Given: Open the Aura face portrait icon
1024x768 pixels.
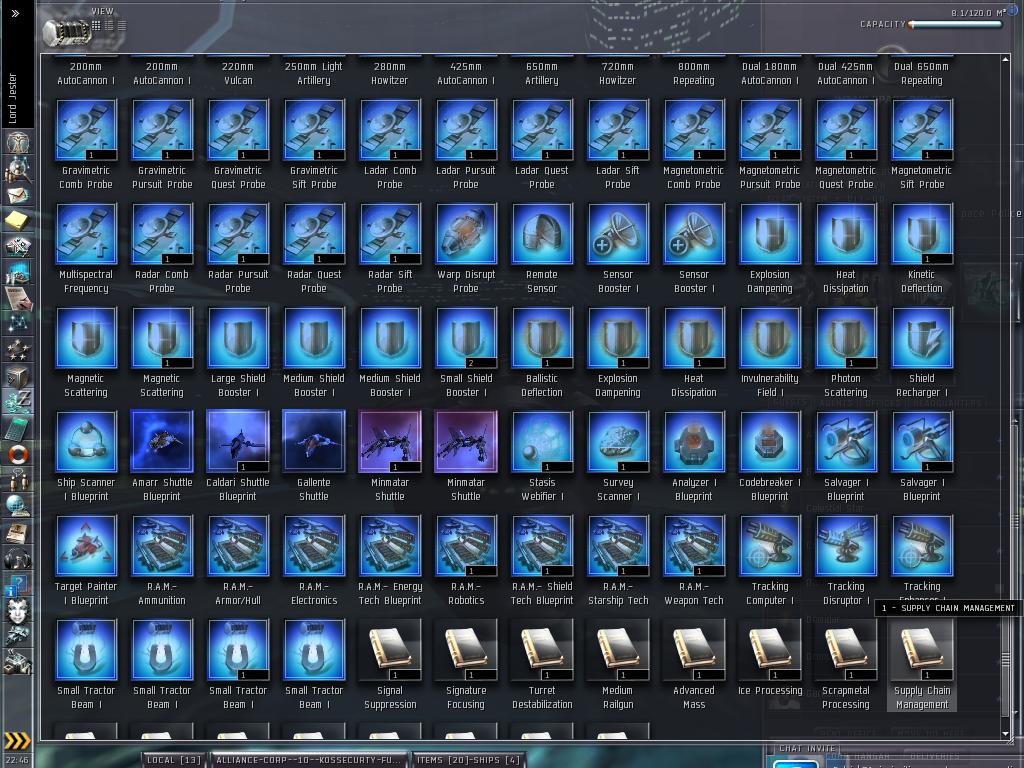Looking at the screenshot, I should point(18,610).
